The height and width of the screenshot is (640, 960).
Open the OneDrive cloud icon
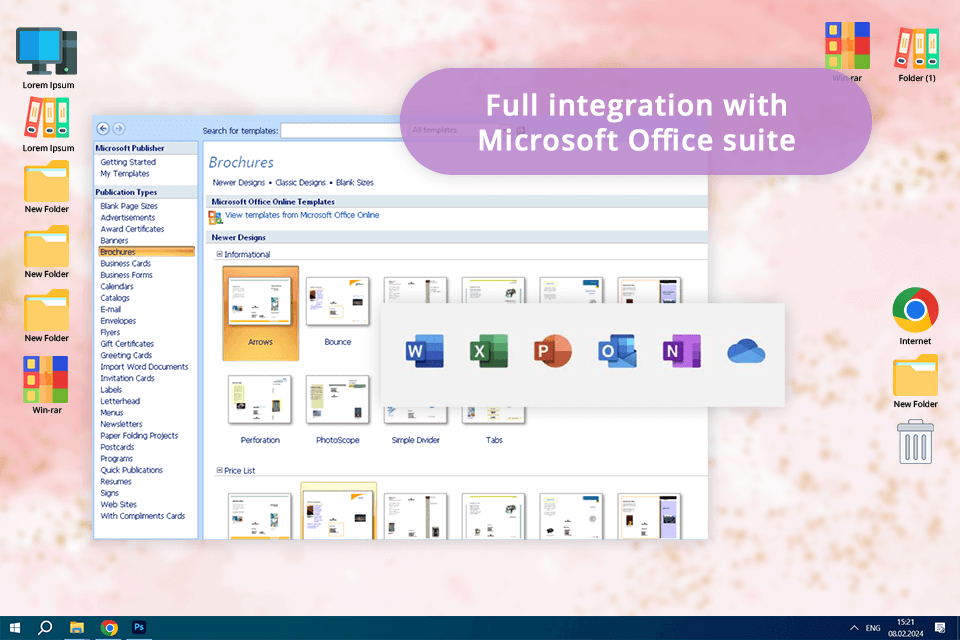tap(746, 352)
